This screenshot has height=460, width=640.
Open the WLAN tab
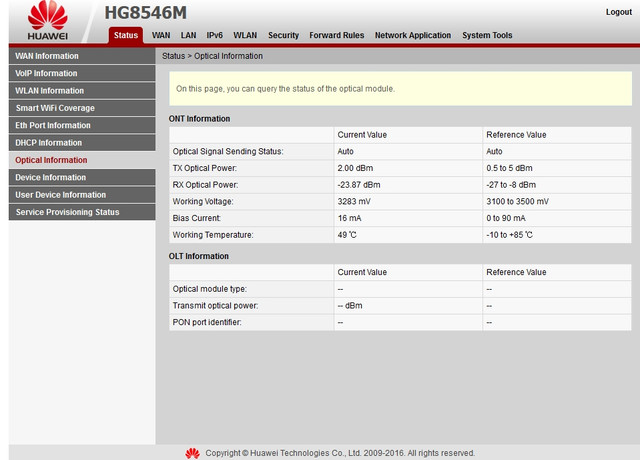tap(245, 35)
